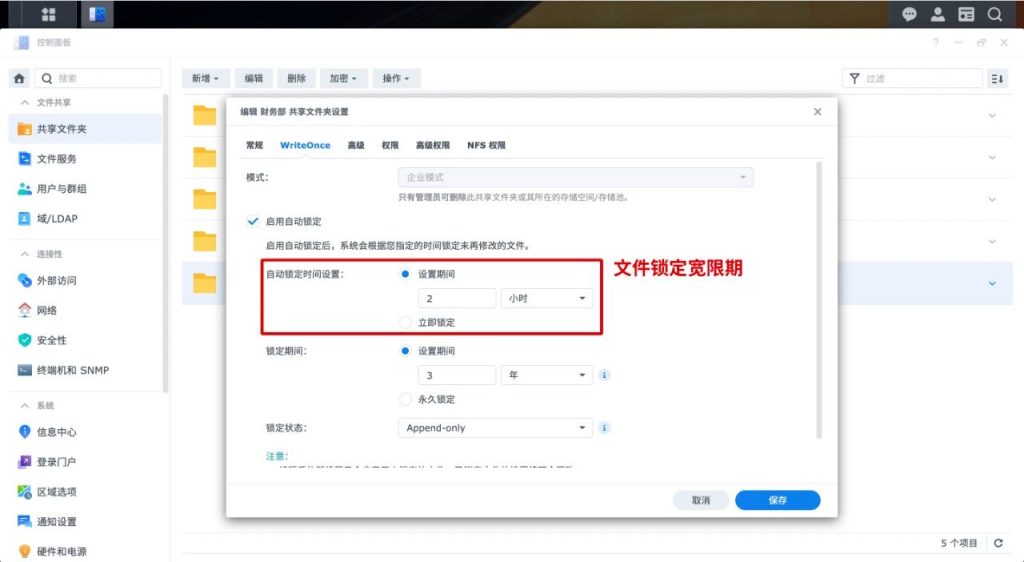Click the home icon in Control Panel
The image size is (1024, 562).
(20, 78)
